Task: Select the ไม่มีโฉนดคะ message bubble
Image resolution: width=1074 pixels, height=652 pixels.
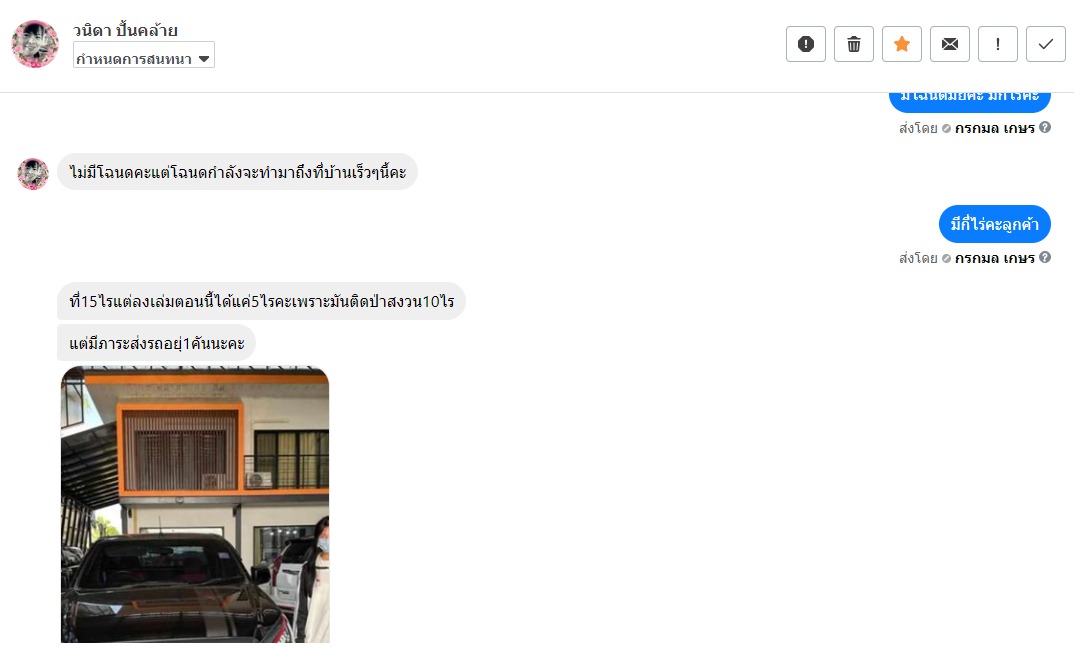Action: (237, 172)
